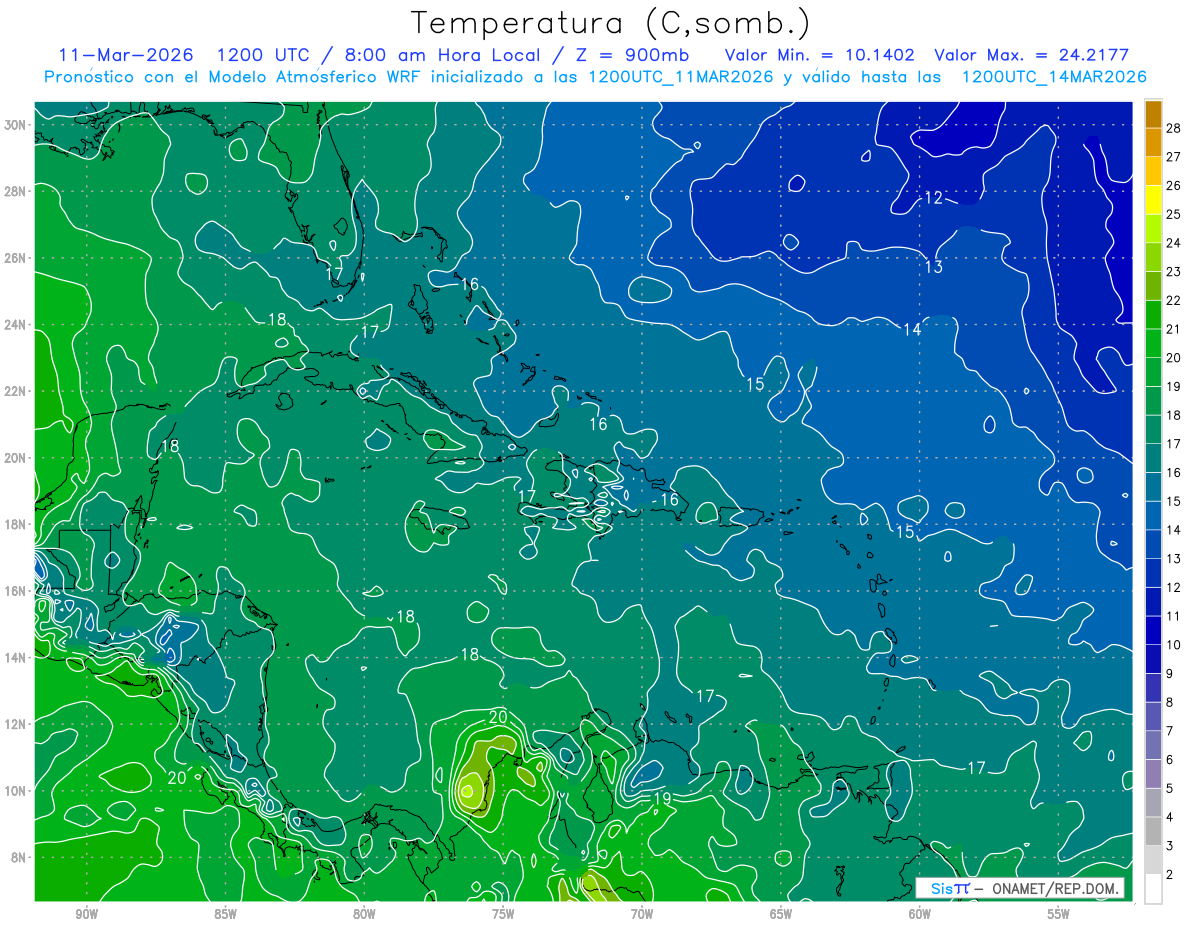
Task: Click the "14N" latitude axis label
Action: coord(17,658)
